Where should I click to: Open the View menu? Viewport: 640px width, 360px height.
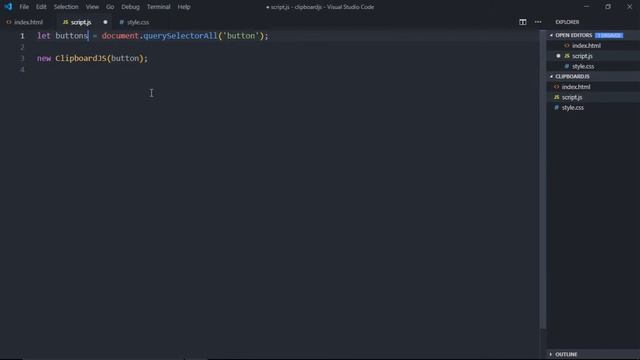pyautogui.click(x=92, y=7)
